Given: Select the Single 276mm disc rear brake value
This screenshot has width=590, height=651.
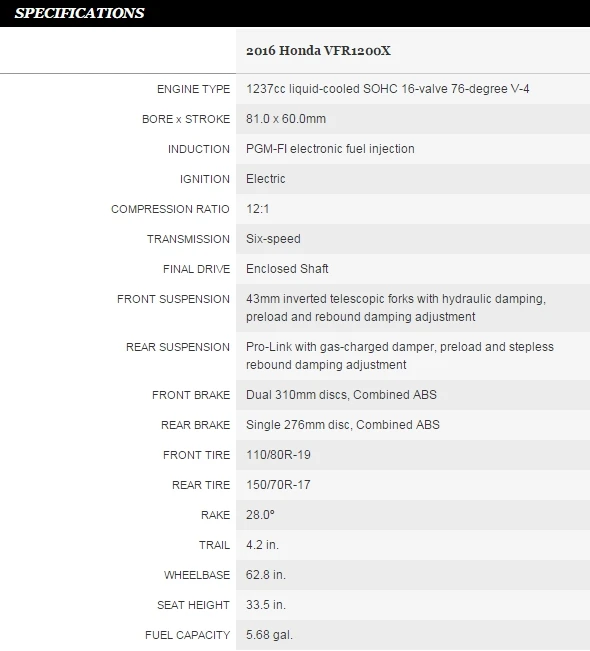Looking at the screenshot, I should [x=343, y=425].
